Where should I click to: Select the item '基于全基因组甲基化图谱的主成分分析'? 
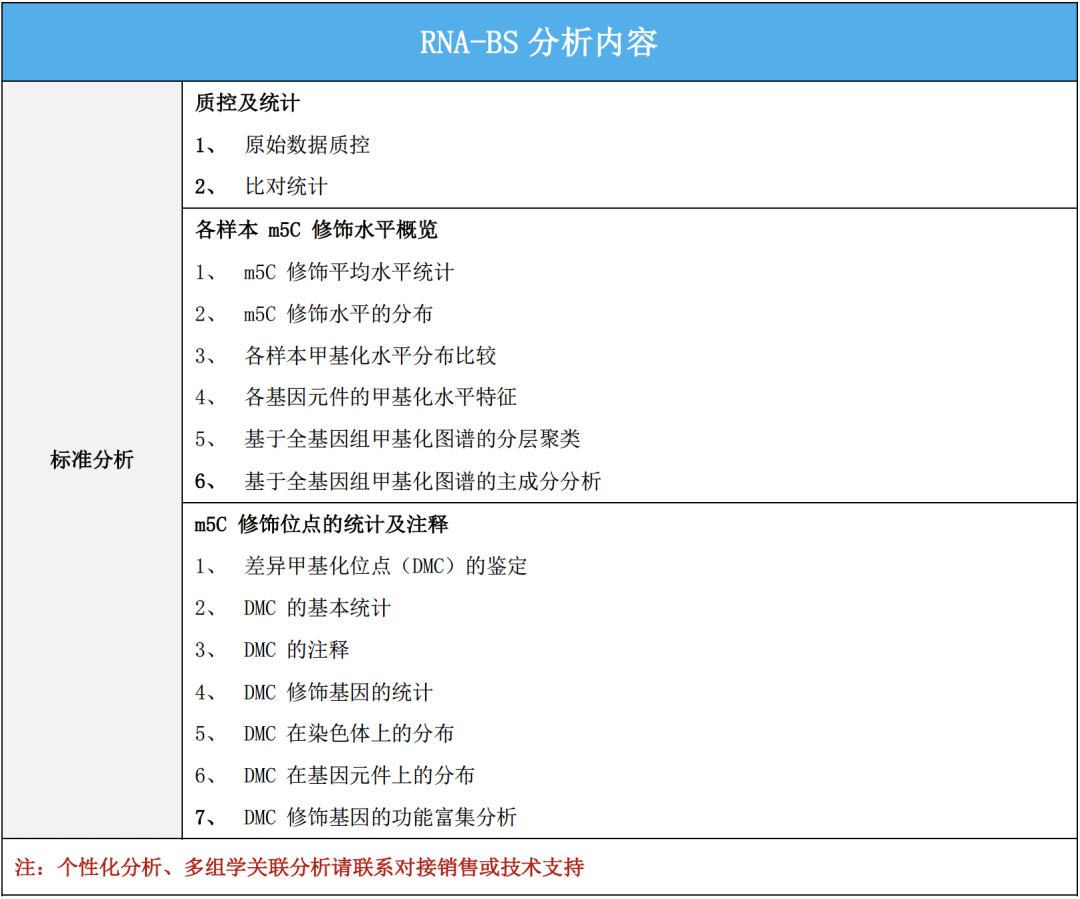click(x=422, y=481)
